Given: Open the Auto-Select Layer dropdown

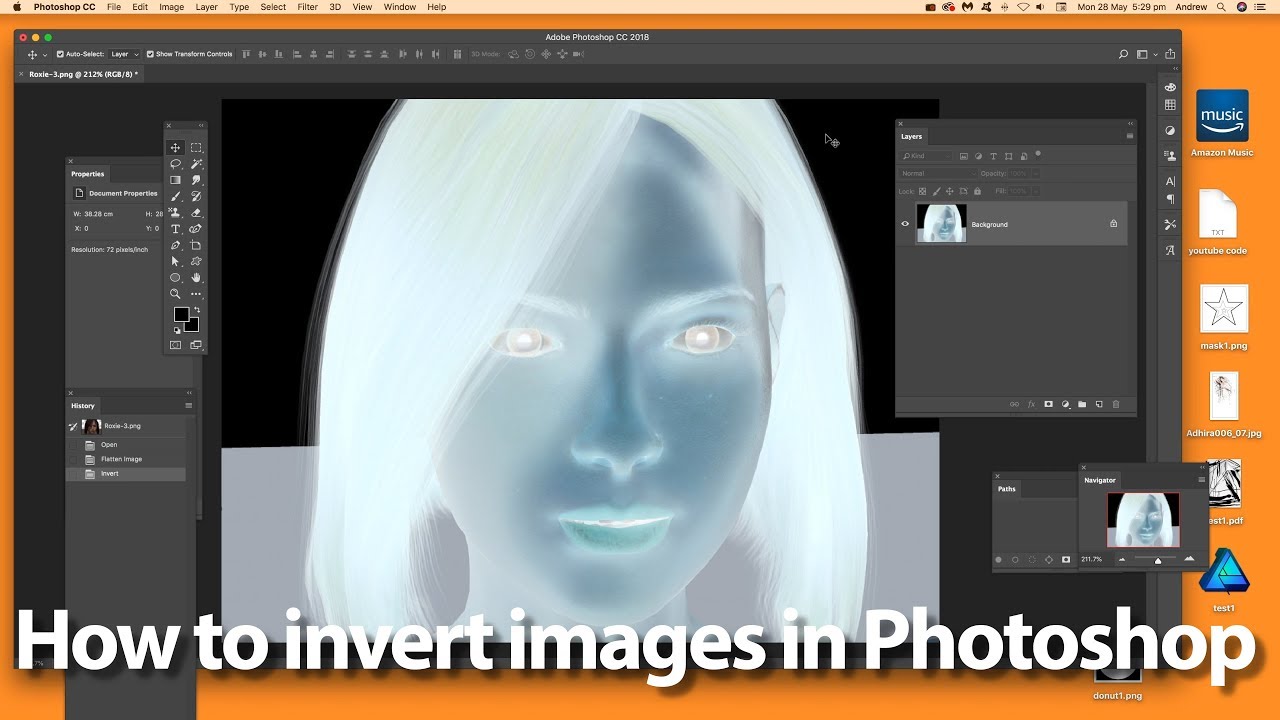Looking at the screenshot, I should point(125,54).
